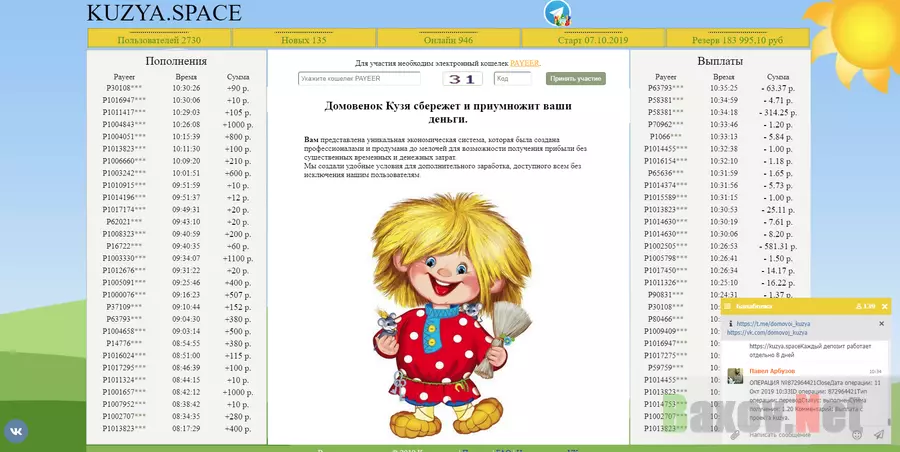Click the Павел Арбузов username
The height and width of the screenshot is (452, 900).
pyautogui.click(x=774, y=371)
